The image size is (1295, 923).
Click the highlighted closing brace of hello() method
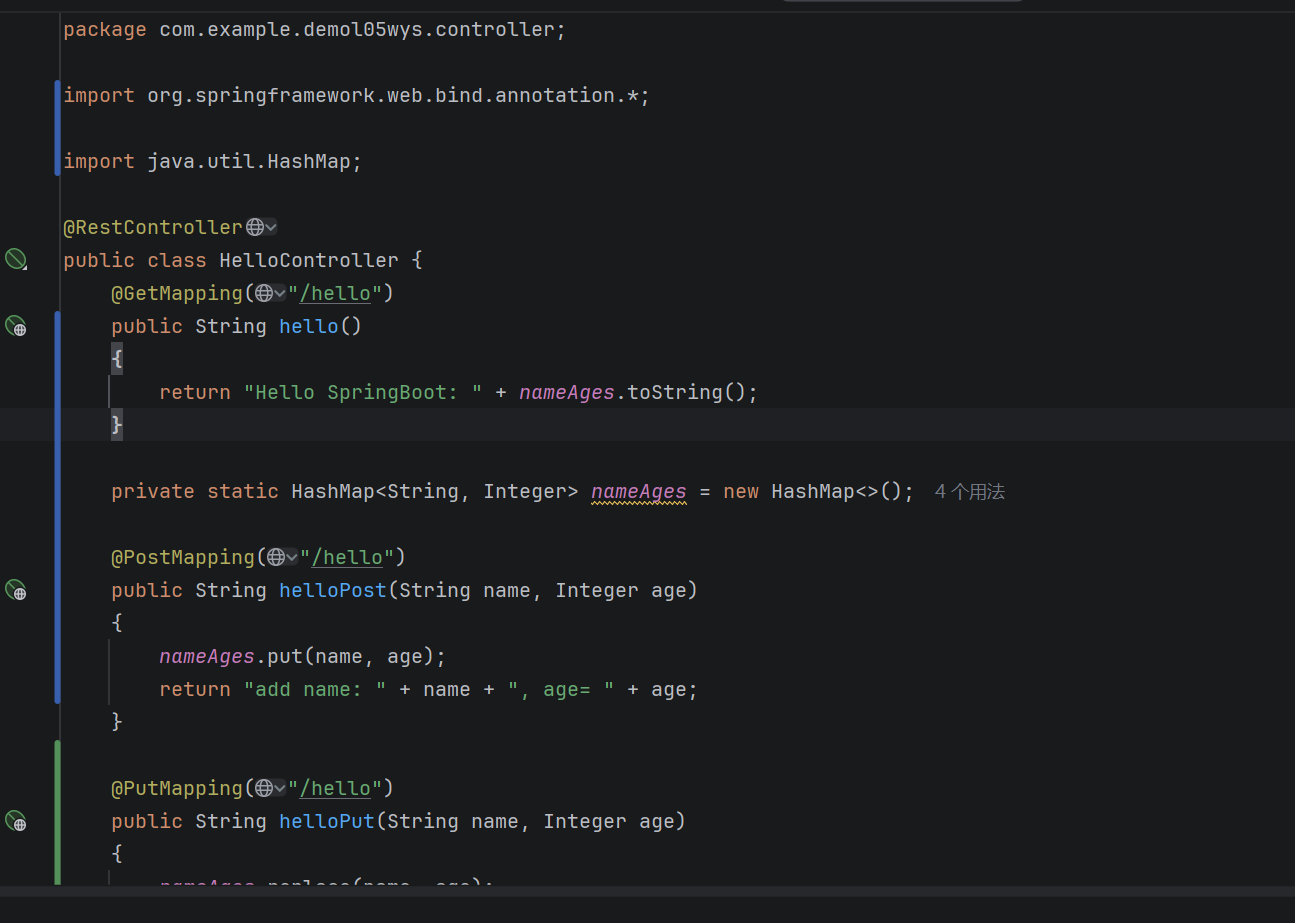pyautogui.click(x=117, y=424)
